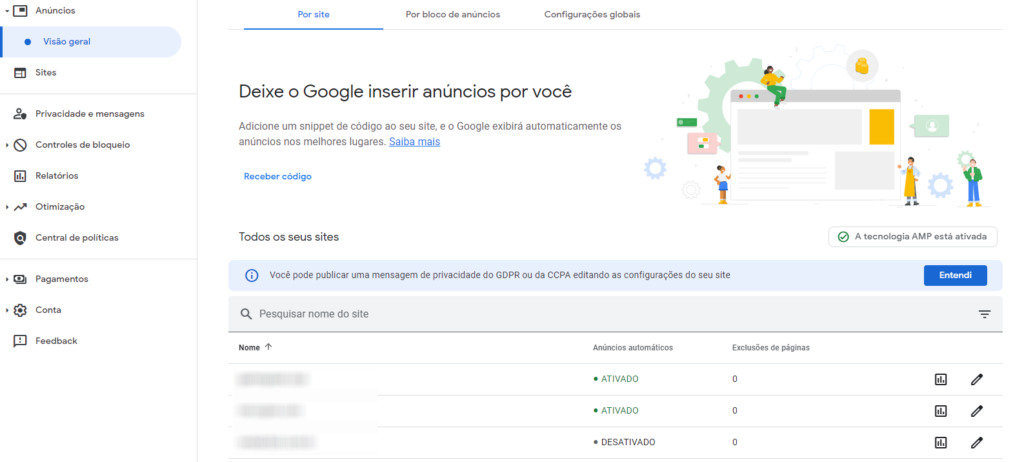
Task: Click the Pagamentos money icon
Action: (x=20, y=279)
